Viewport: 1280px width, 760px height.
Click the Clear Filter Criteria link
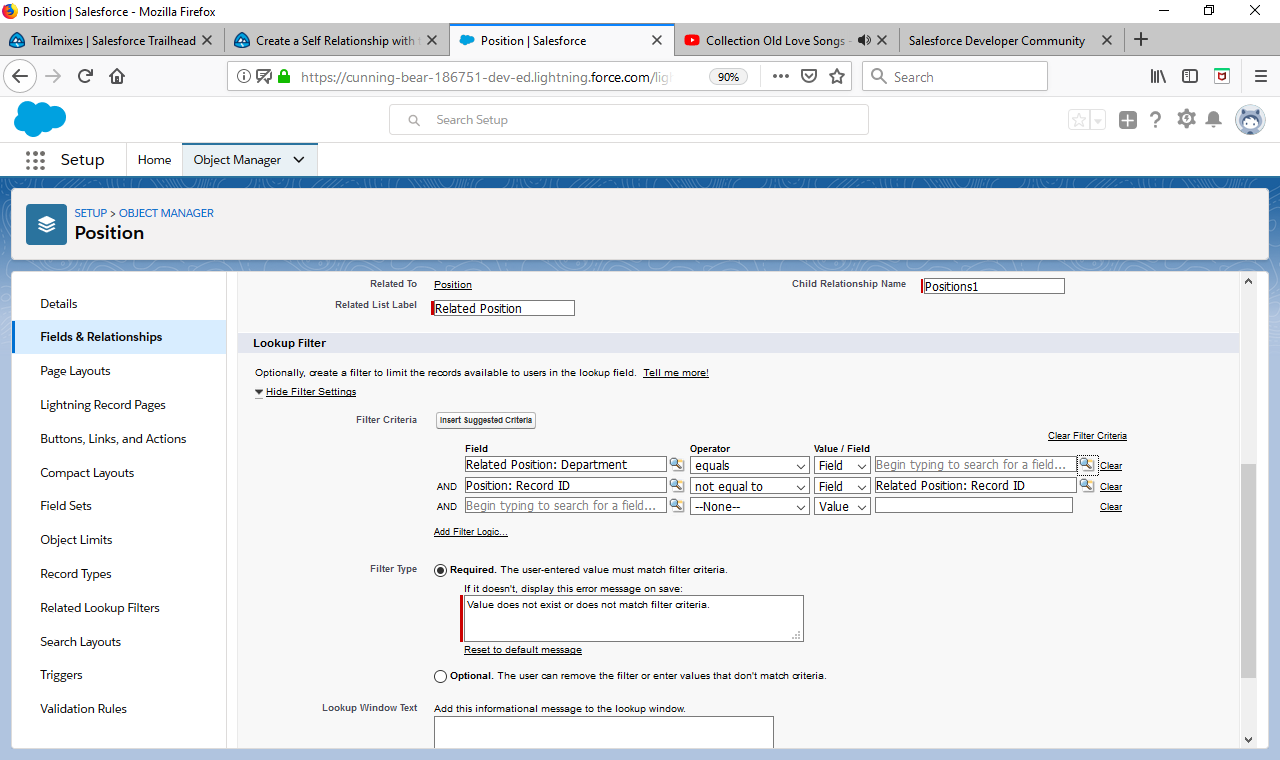tap(1087, 436)
